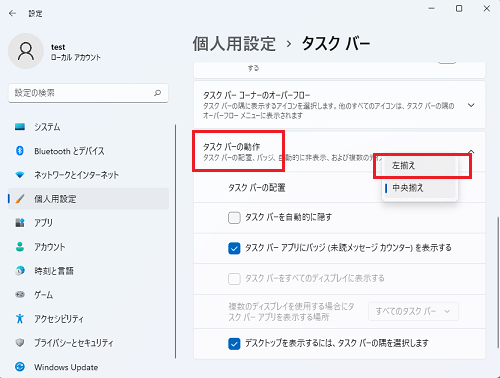Click the main content vertical scrollbar
500x378 pixels.
pos(498,283)
